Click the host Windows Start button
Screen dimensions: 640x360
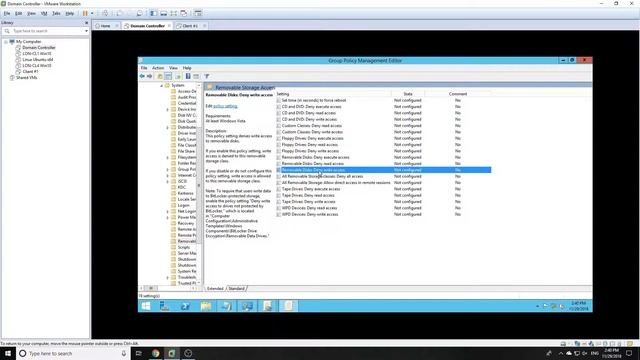[x=8, y=353]
